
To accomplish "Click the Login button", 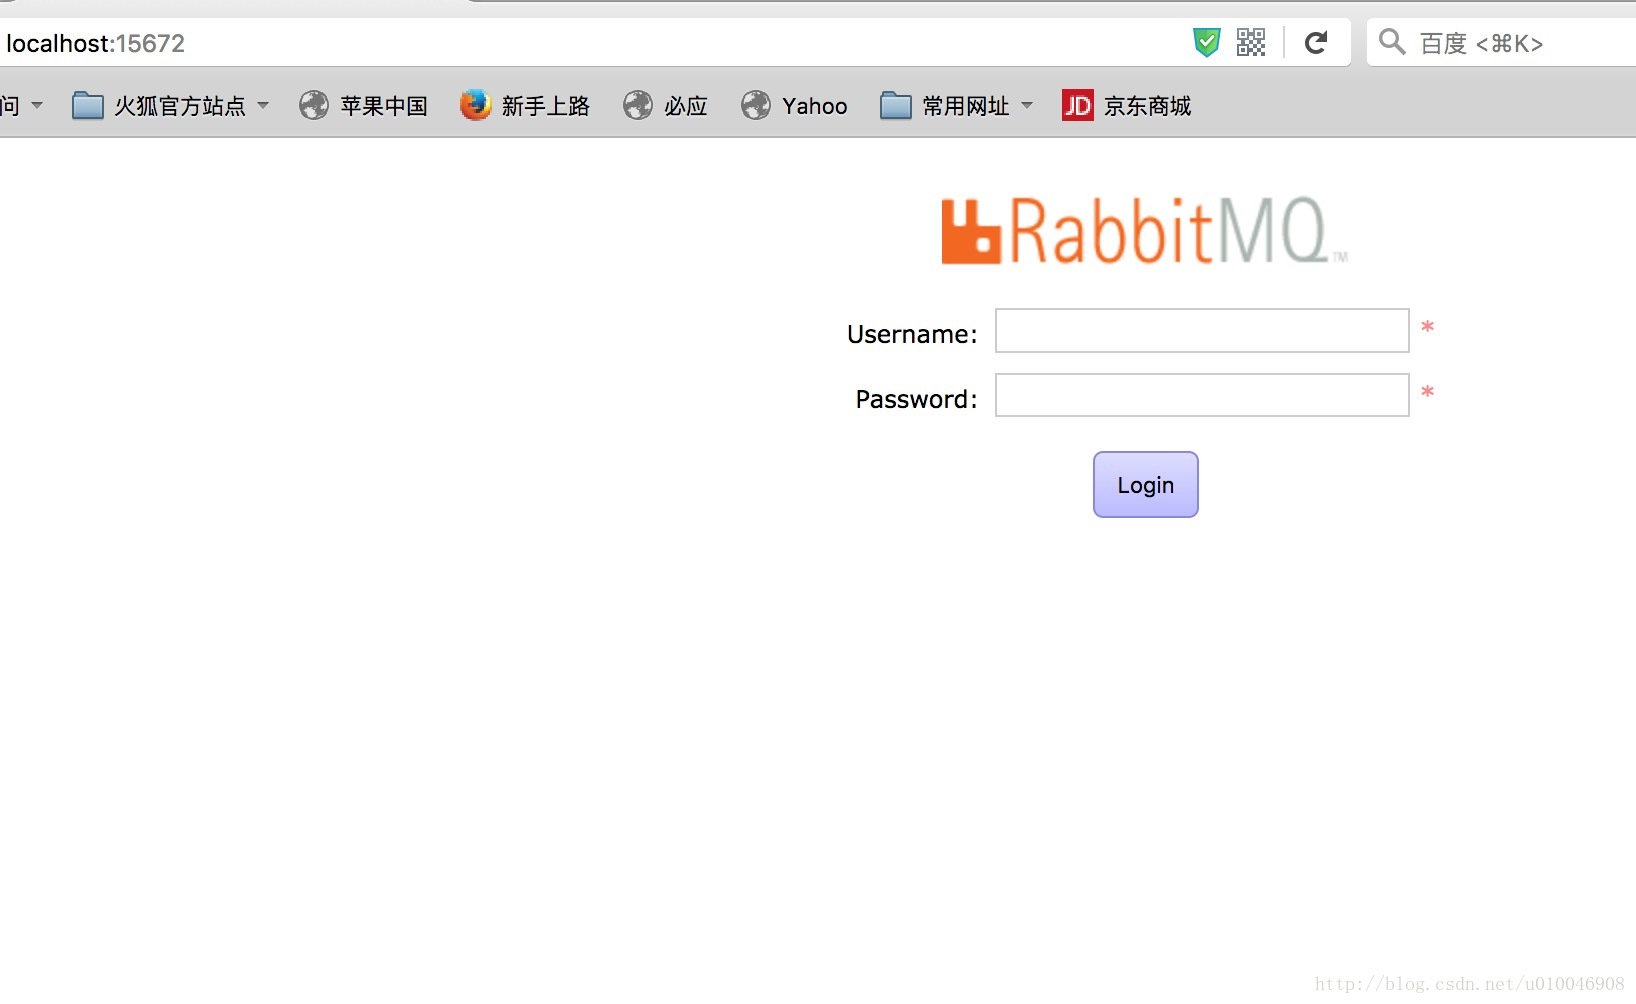I will click(x=1145, y=485).
